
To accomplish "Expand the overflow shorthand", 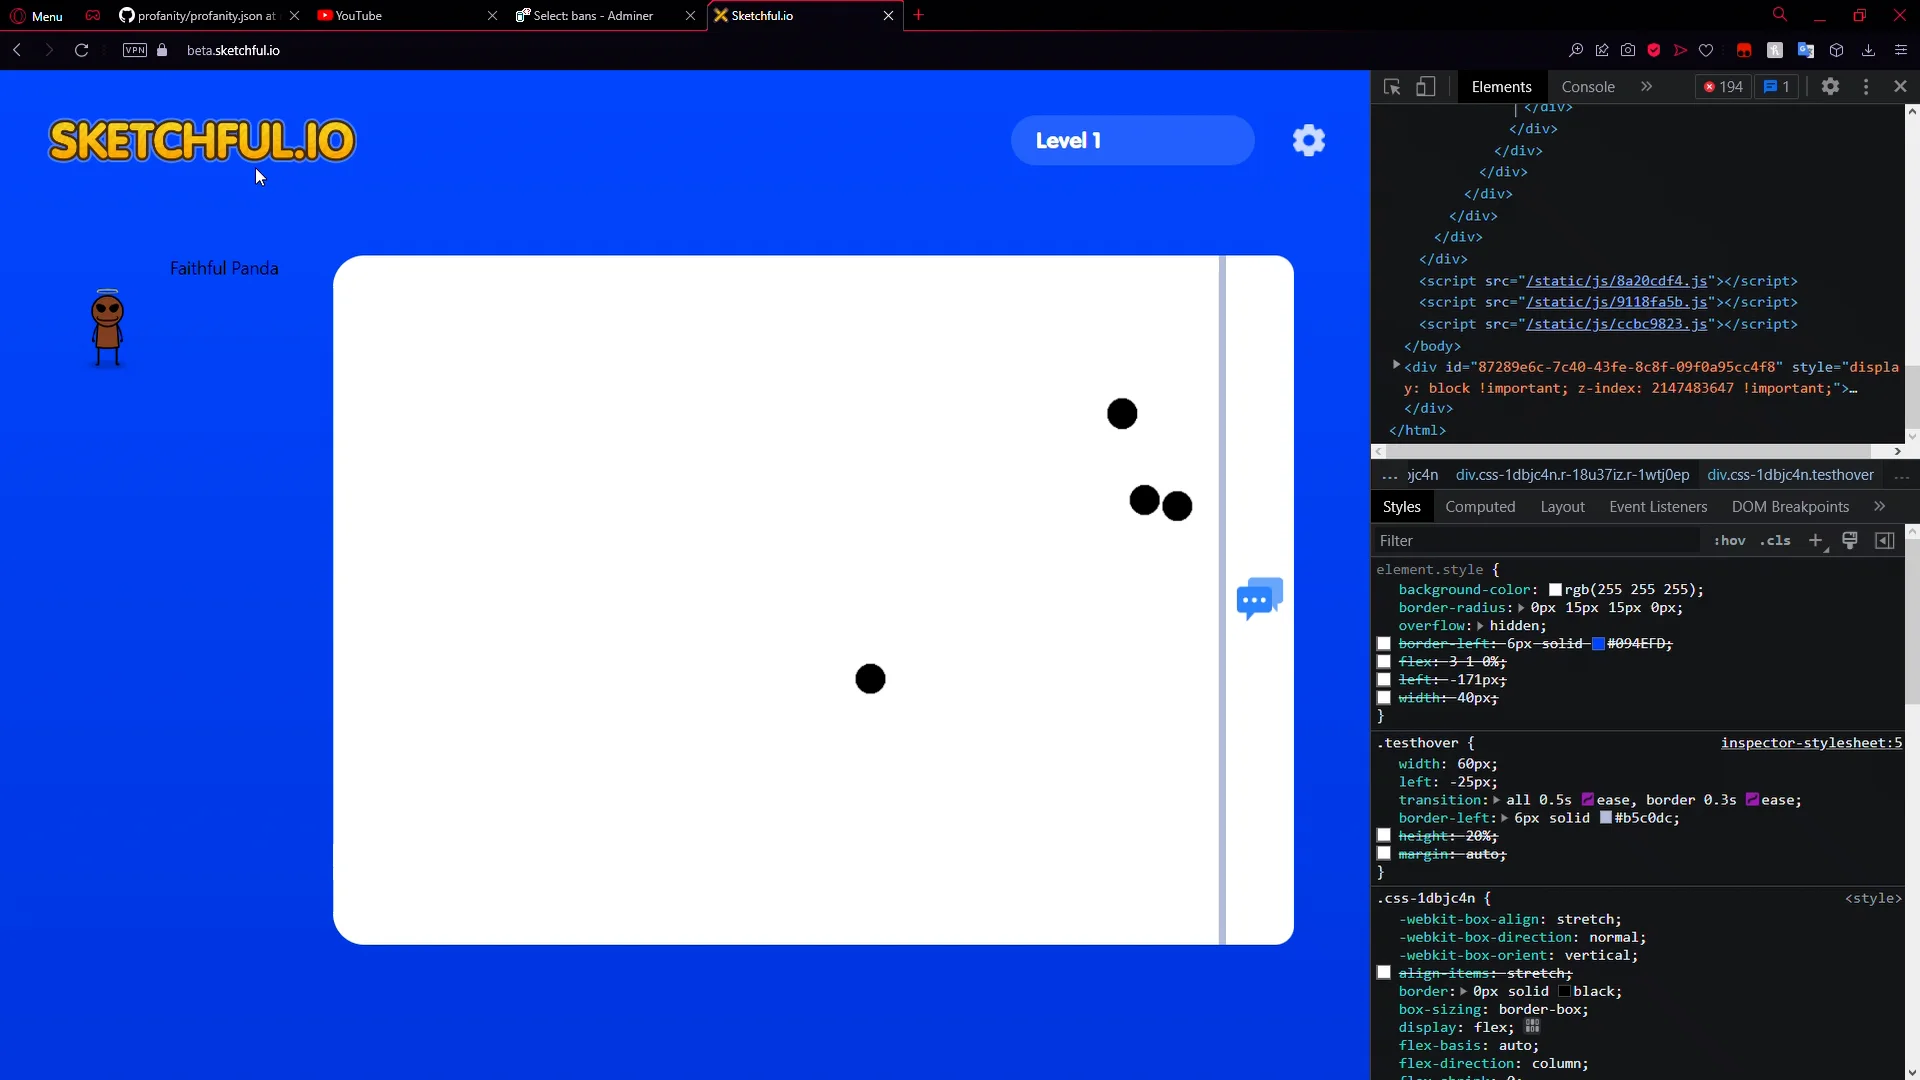I will tap(1480, 626).
